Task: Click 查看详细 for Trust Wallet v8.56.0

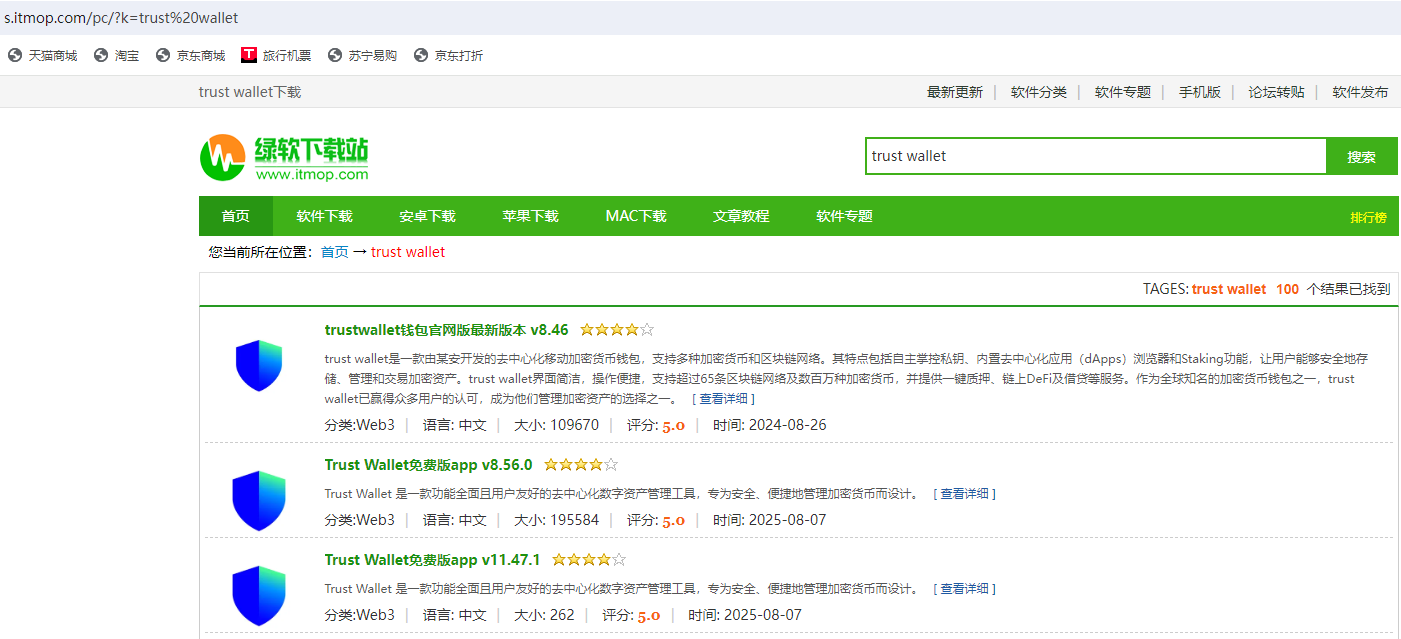Action: 964,494
